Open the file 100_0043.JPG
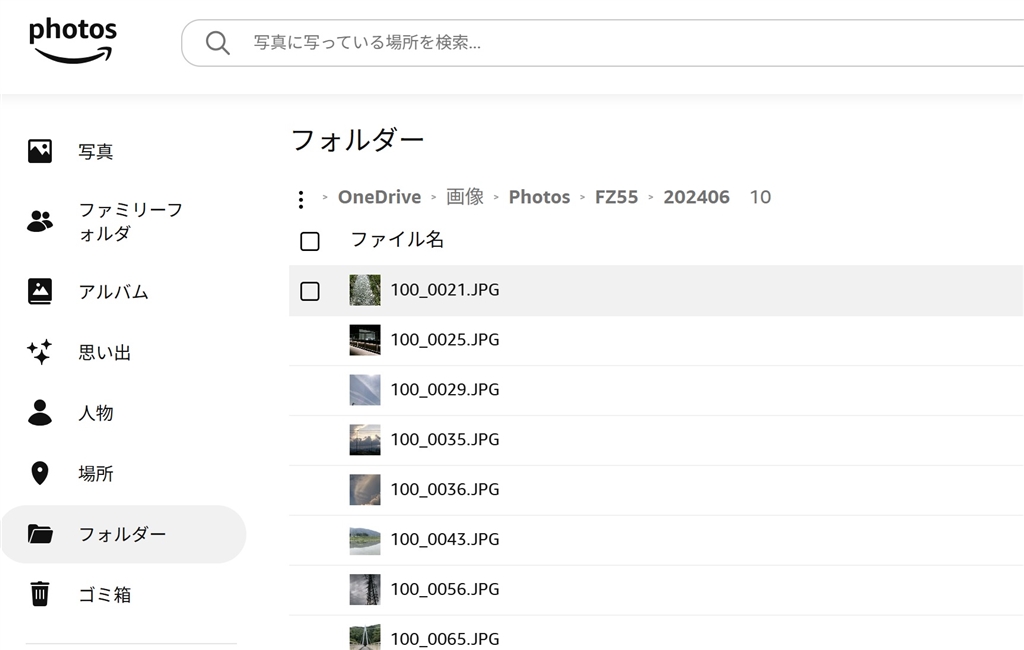1024x650 pixels. [444, 539]
